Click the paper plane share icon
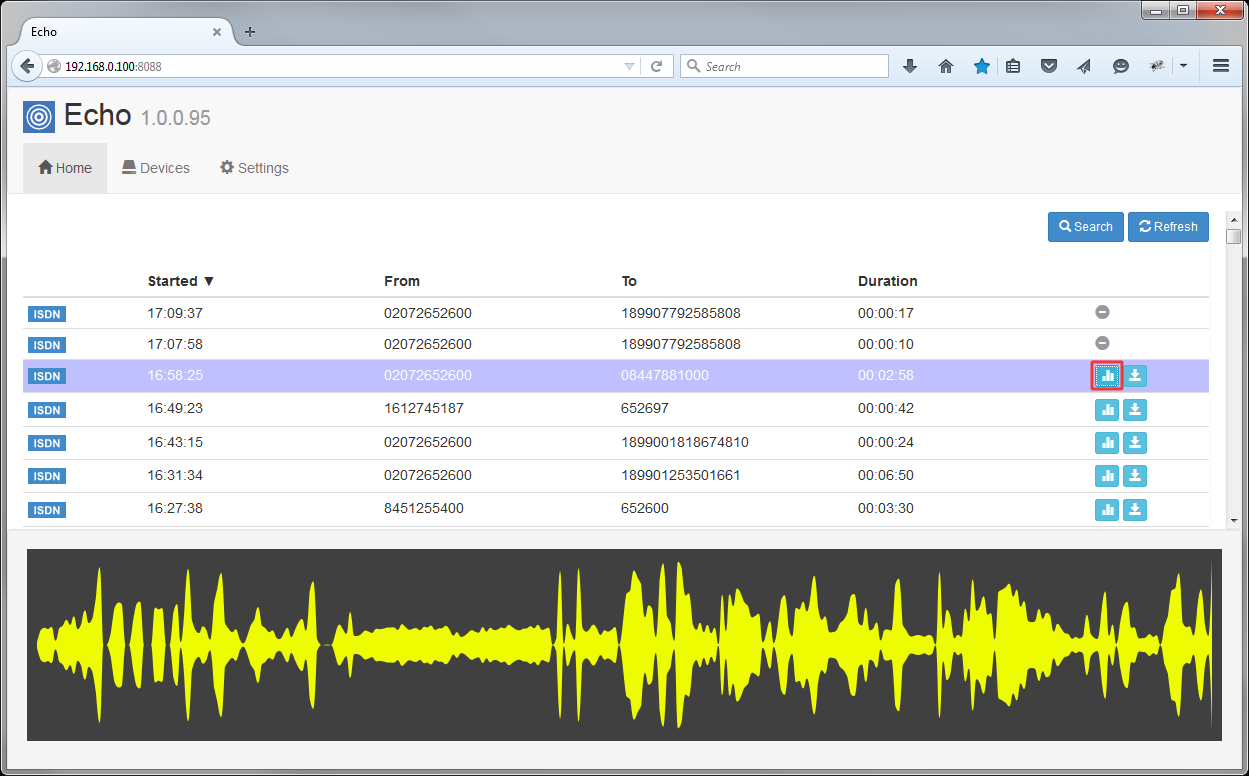Image resolution: width=1249 pixels, height=776 pixels. pos(1084,66)
